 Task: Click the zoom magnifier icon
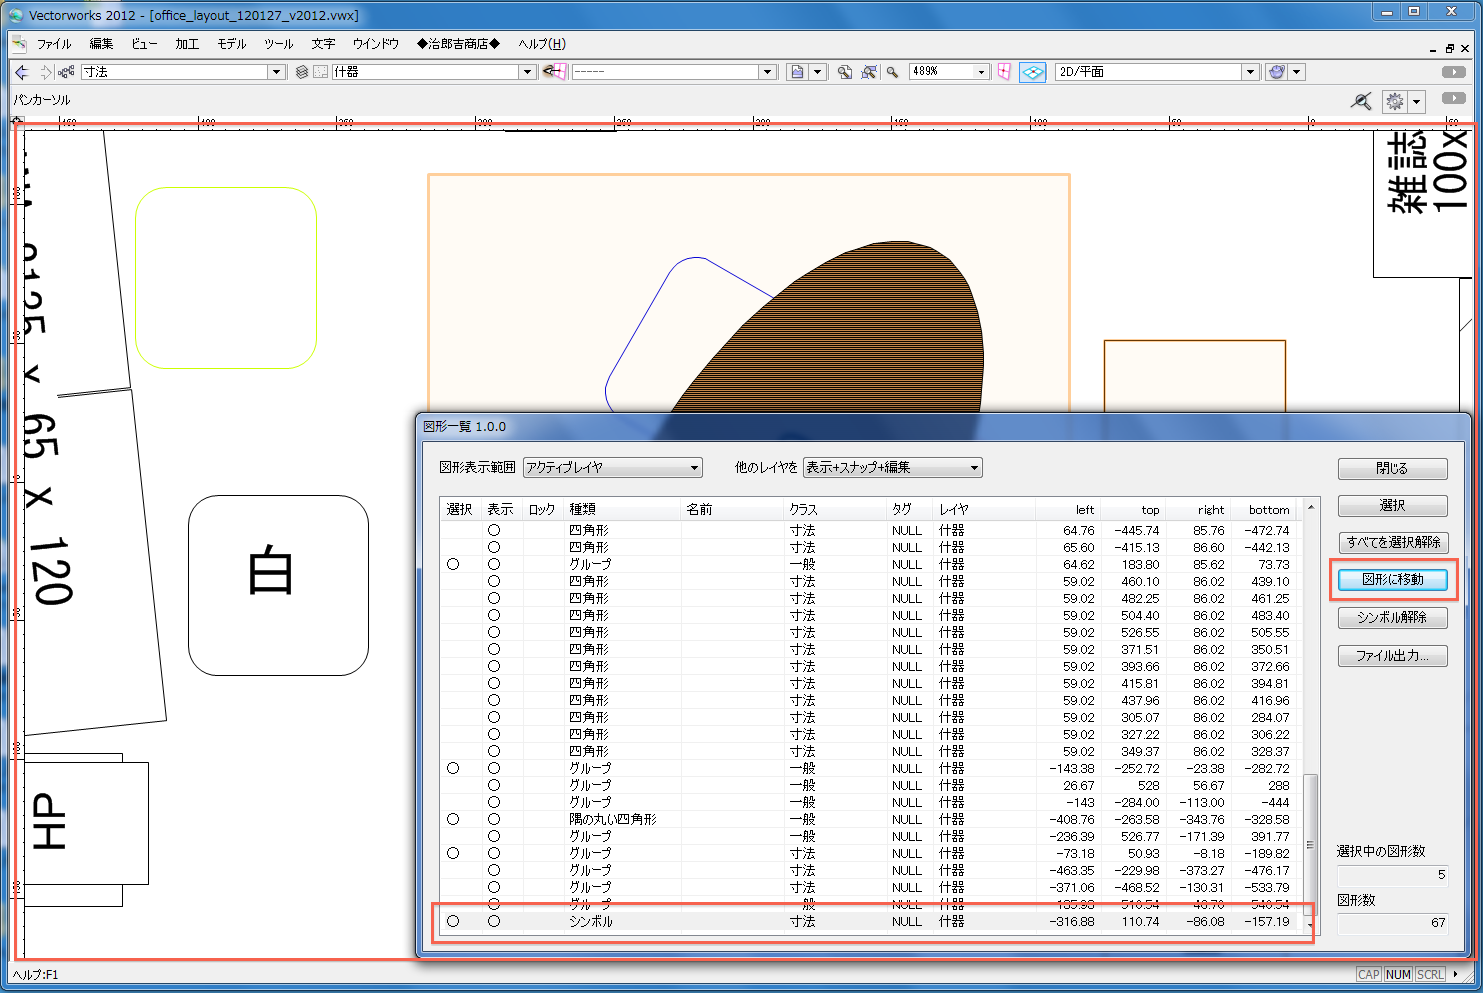point(893,72)
